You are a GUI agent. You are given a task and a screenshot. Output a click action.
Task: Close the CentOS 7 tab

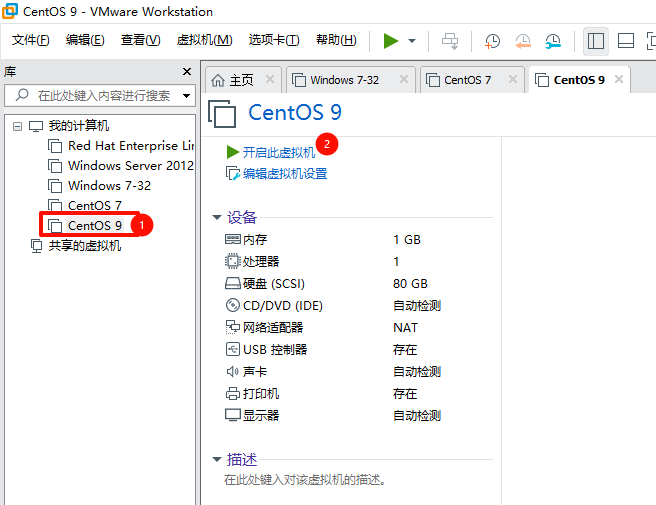click(512, 79)
